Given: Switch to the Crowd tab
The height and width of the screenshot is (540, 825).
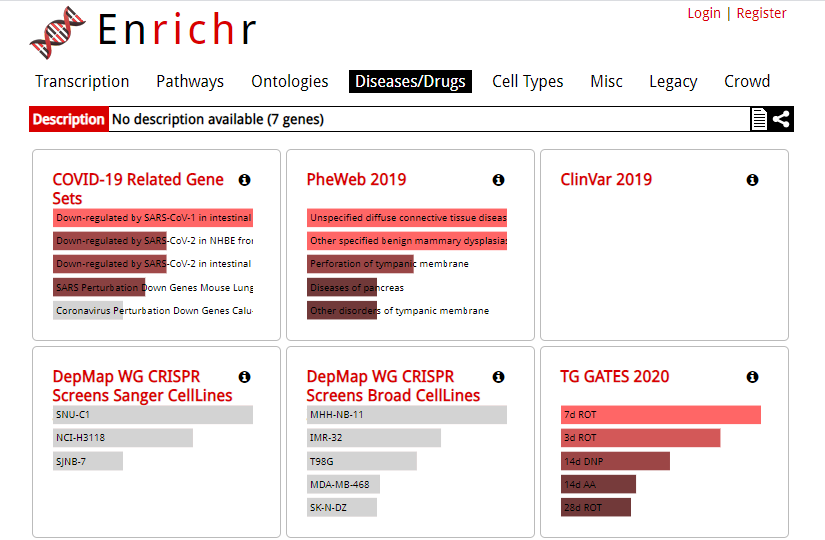Looking at the screenshot, I should [747, 82].
